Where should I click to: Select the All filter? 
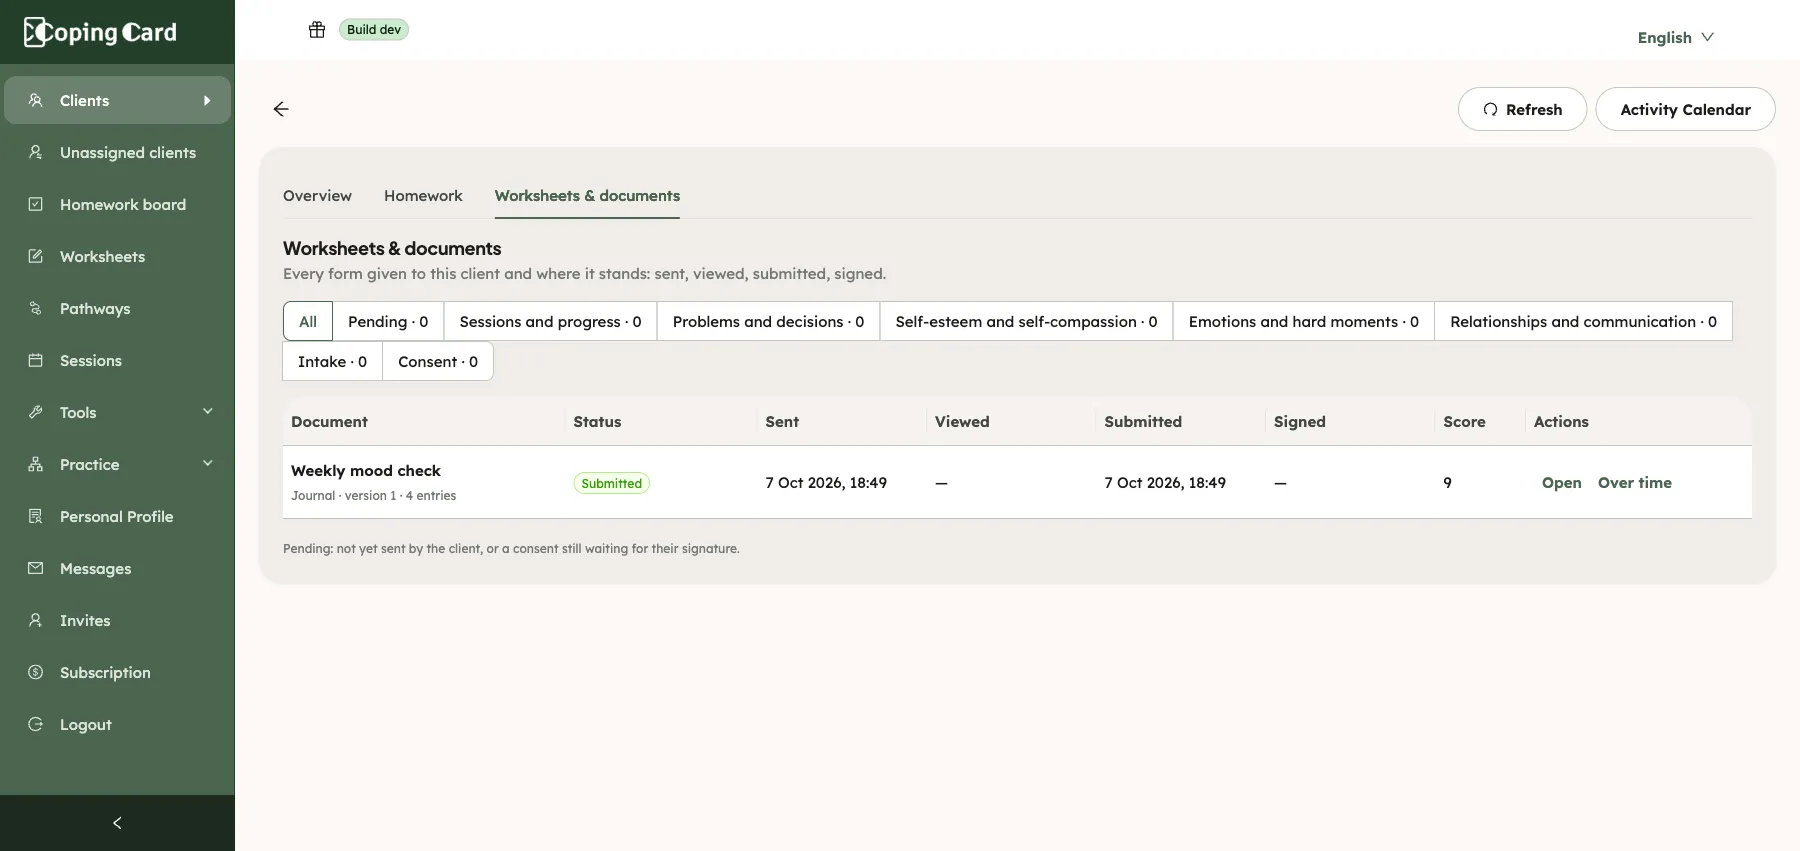pyautogui.click(x=308, y=321)
